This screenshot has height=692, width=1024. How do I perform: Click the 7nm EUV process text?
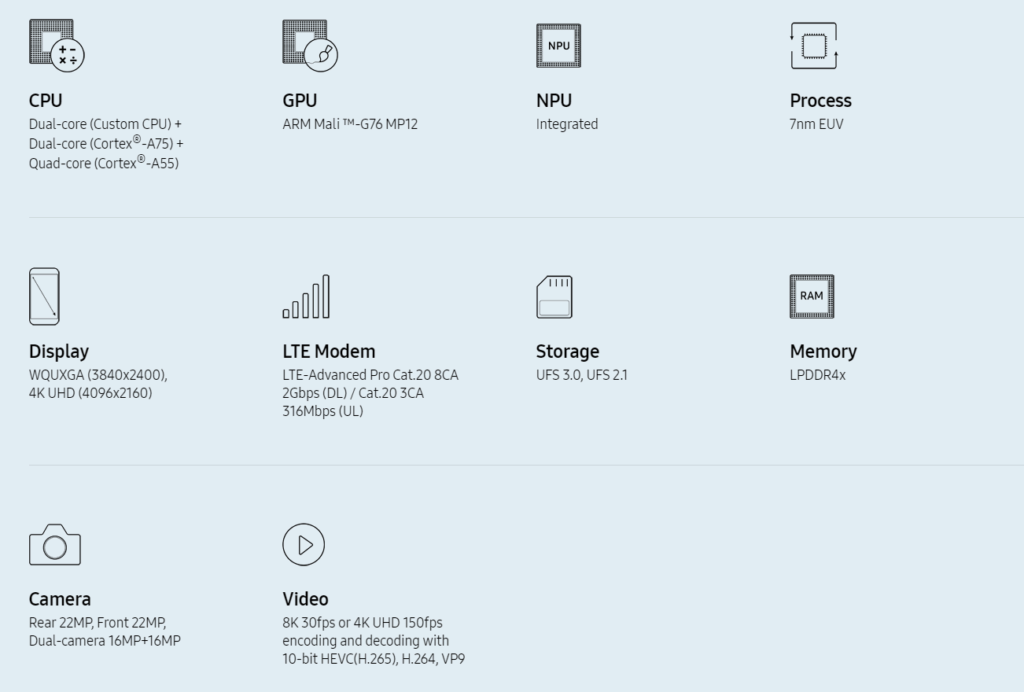(817, 124)
